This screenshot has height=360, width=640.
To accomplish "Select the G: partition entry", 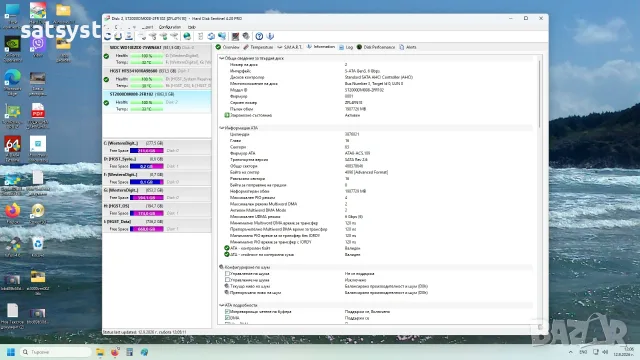I will click(x=157, y=194).
